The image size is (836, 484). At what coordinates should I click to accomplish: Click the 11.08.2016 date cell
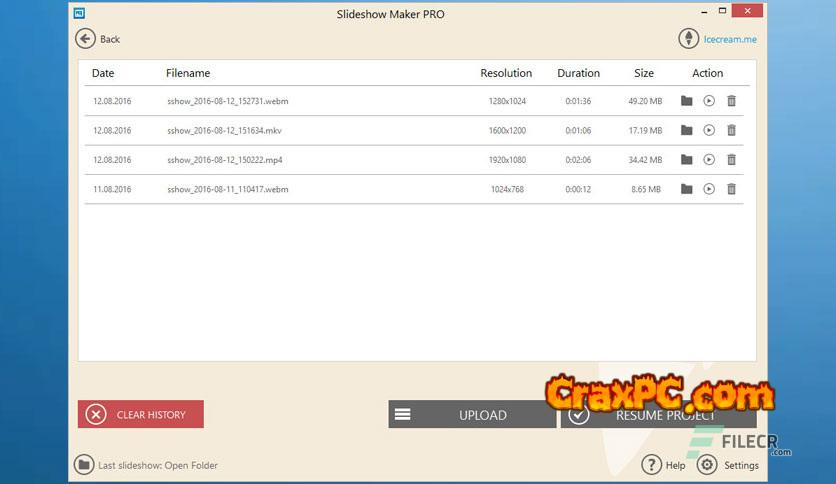point(112,189)
